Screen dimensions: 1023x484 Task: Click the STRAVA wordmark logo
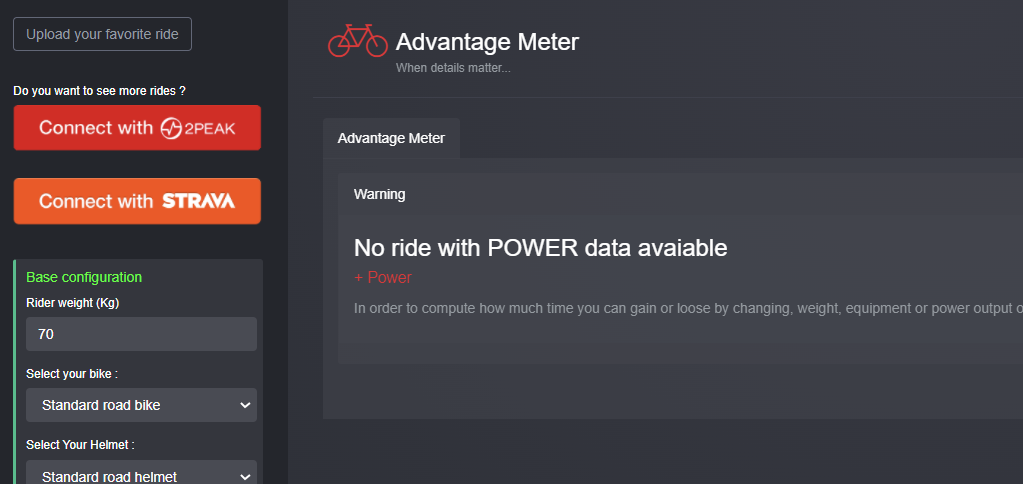198,201
